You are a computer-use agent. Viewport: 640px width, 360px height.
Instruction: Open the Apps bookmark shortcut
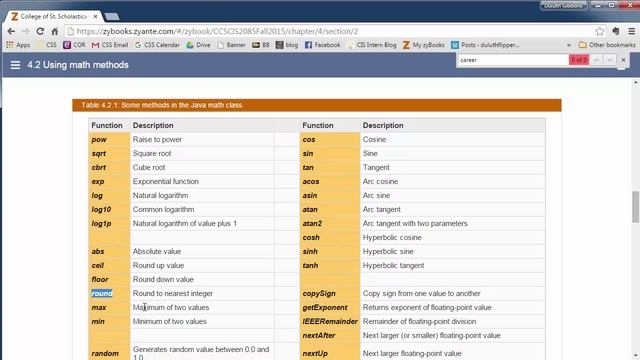click(18, 45)
